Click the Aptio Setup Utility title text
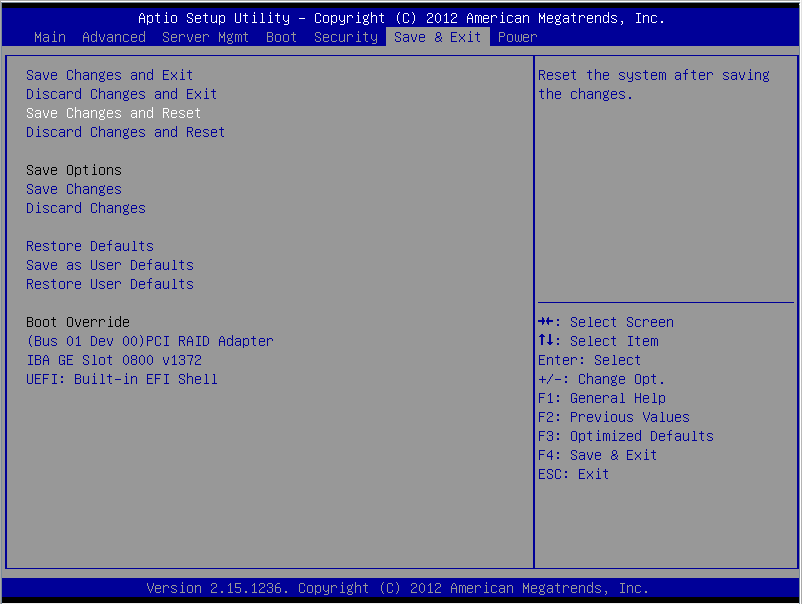The image size is (802, 604). 401,18
